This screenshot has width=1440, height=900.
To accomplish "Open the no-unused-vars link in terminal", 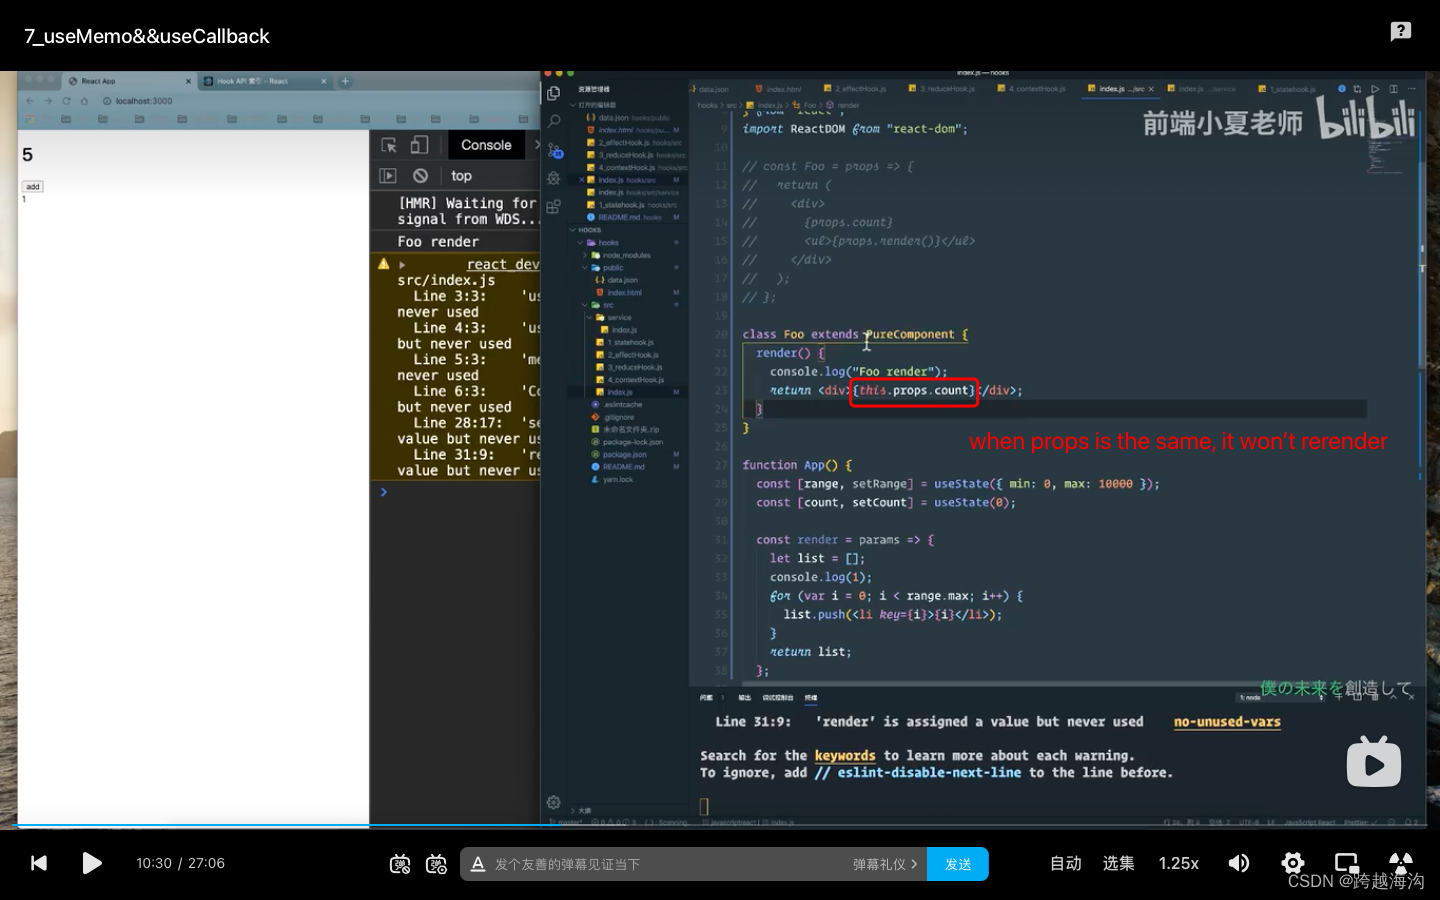I will point(1227,722).
